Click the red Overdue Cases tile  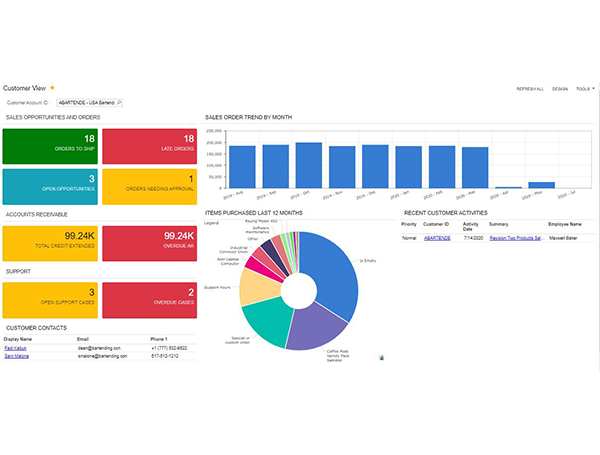148,299
